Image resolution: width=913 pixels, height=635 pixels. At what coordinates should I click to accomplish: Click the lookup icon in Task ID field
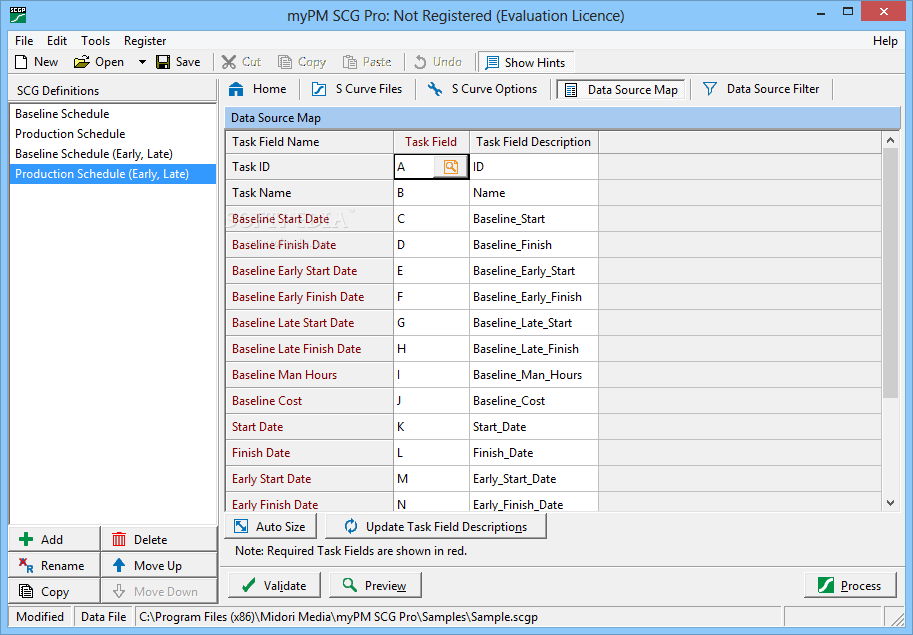(x=451, y=167)
